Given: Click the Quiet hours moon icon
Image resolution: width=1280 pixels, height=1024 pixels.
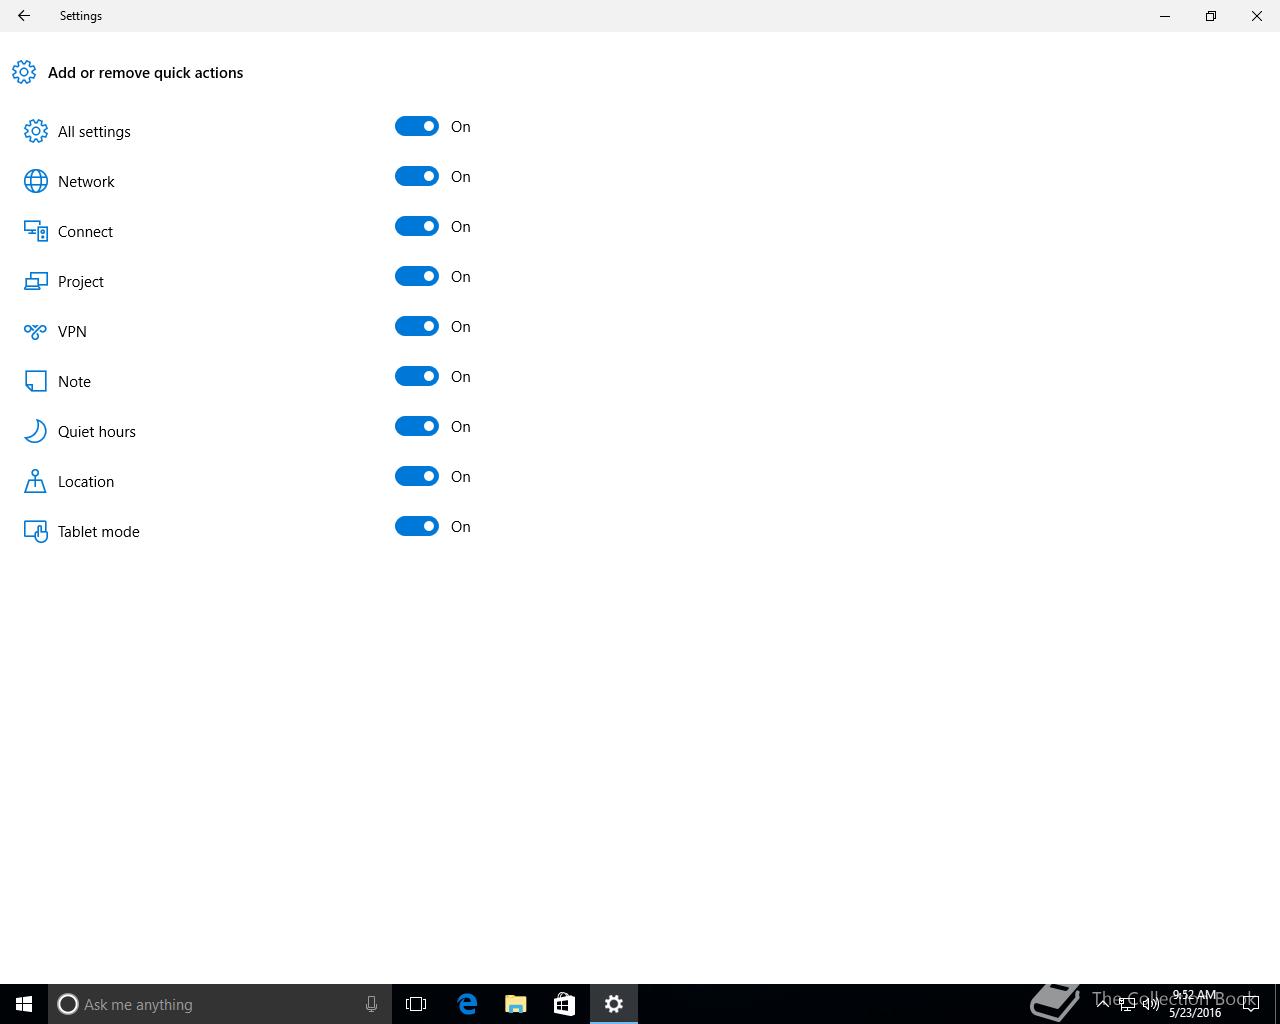Looking at the screenshot, I should pyautogui.click(x=36, y=431).
